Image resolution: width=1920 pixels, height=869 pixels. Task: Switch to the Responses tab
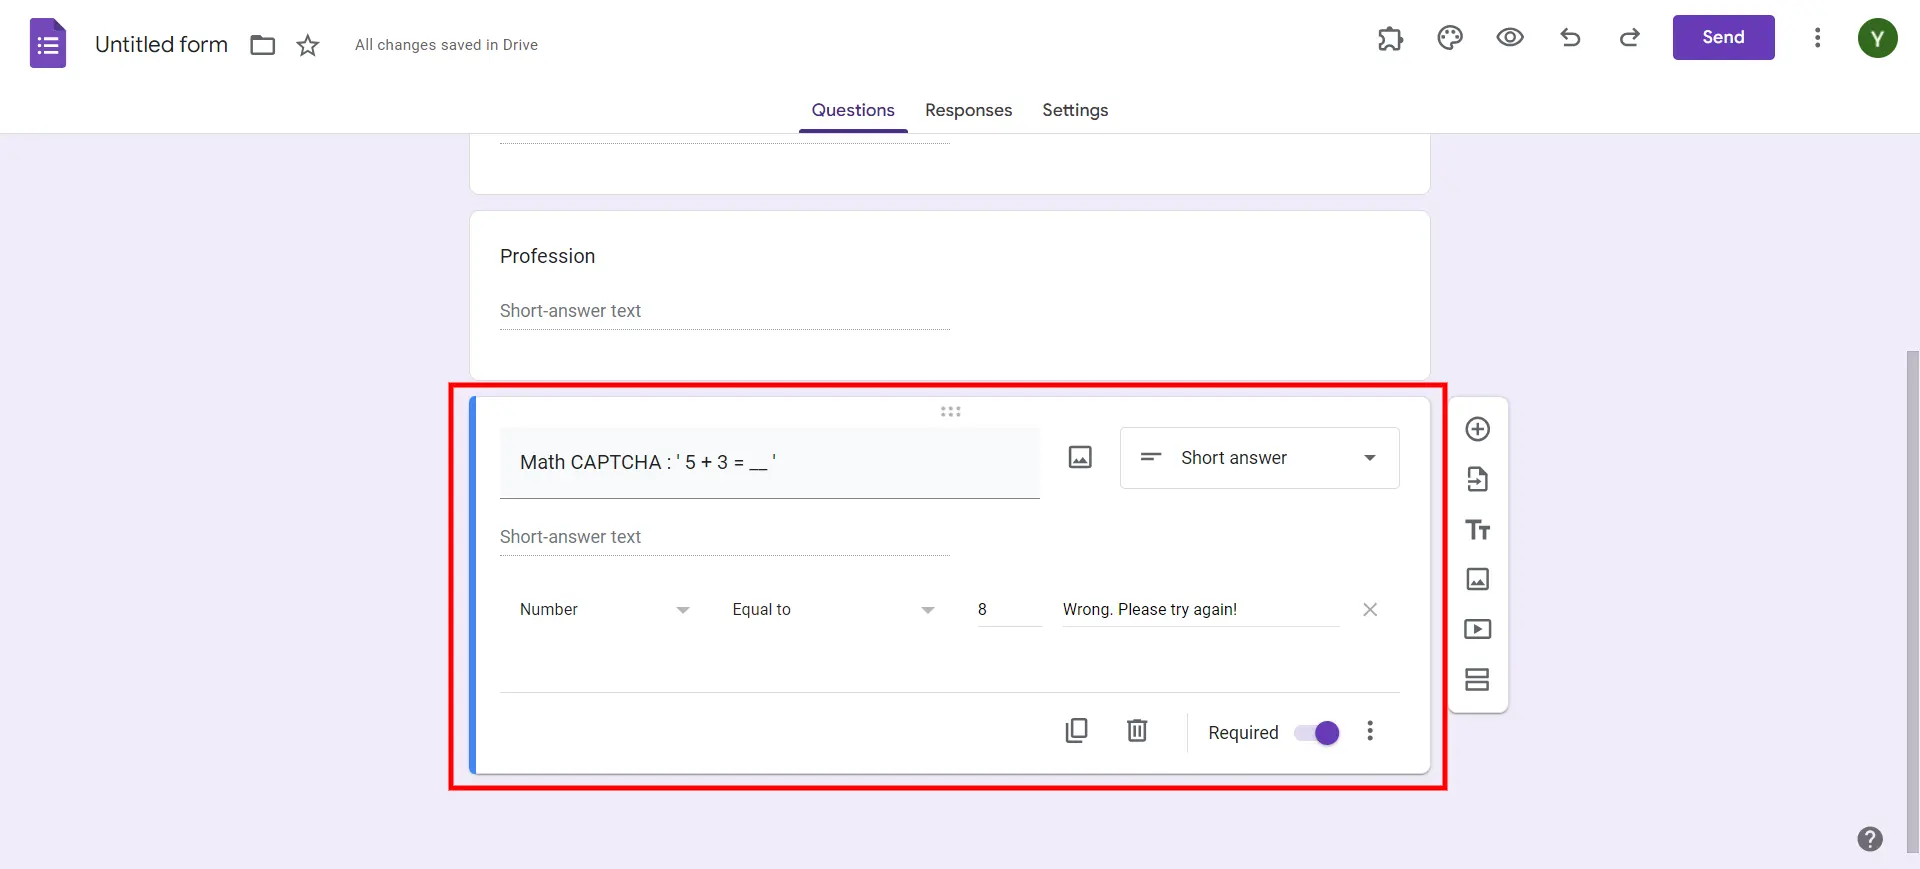coord(968,110)
